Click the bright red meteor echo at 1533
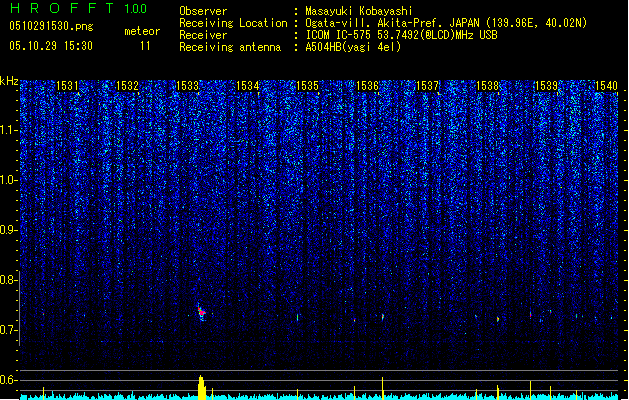 (201, 312)
